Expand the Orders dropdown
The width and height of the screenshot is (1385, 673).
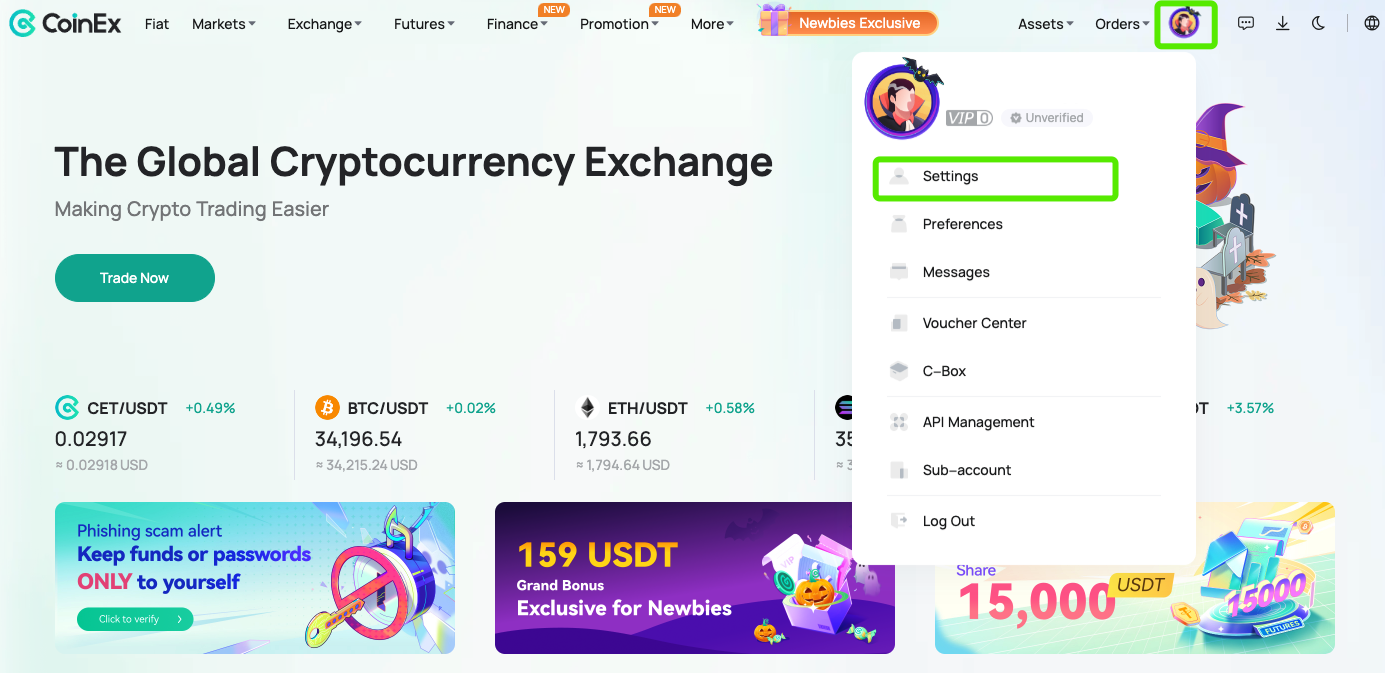(x=1122, y=24)
